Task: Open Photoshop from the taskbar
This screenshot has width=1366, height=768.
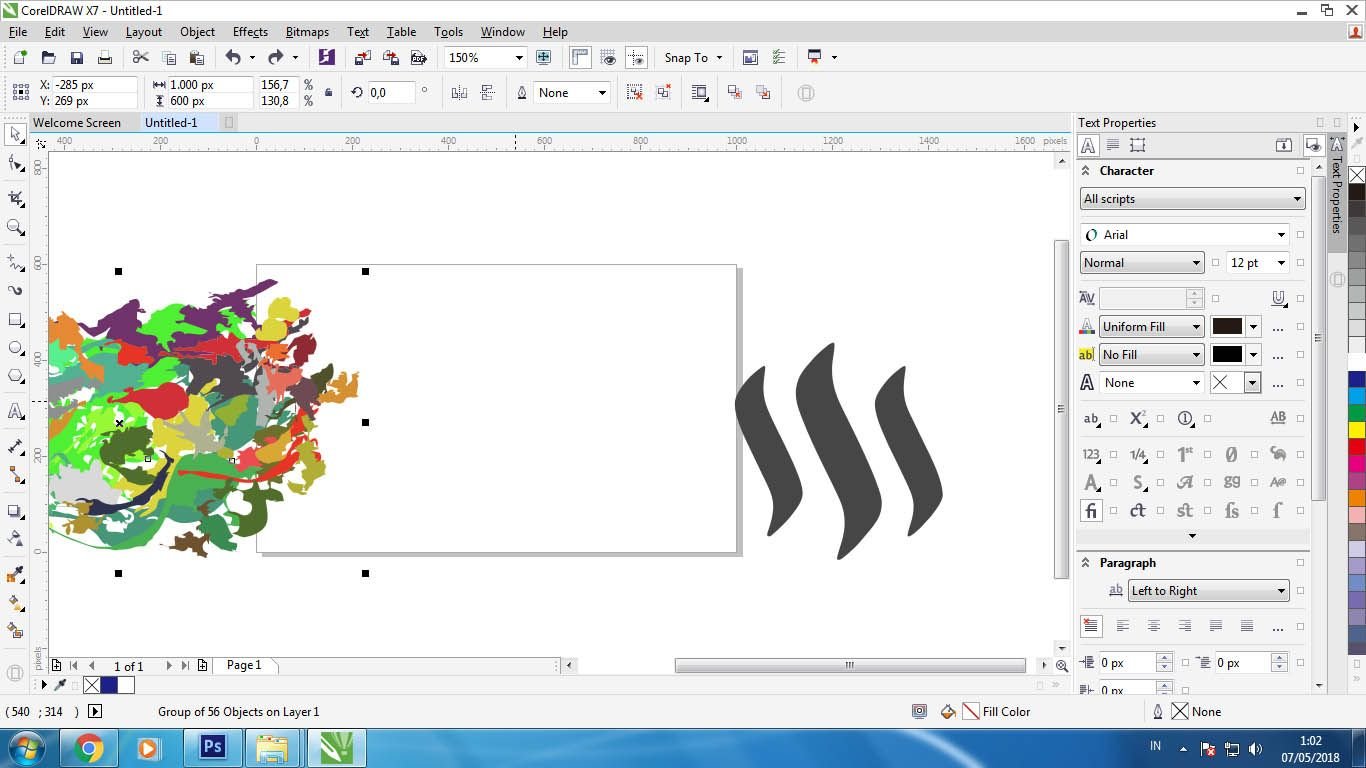Action: click(212, 747)
